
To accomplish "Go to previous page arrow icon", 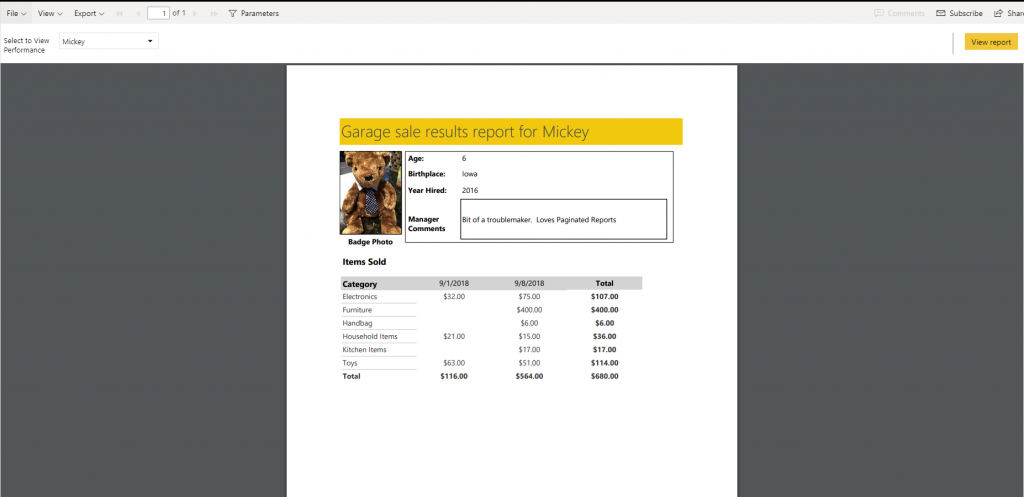I will 138,13.
